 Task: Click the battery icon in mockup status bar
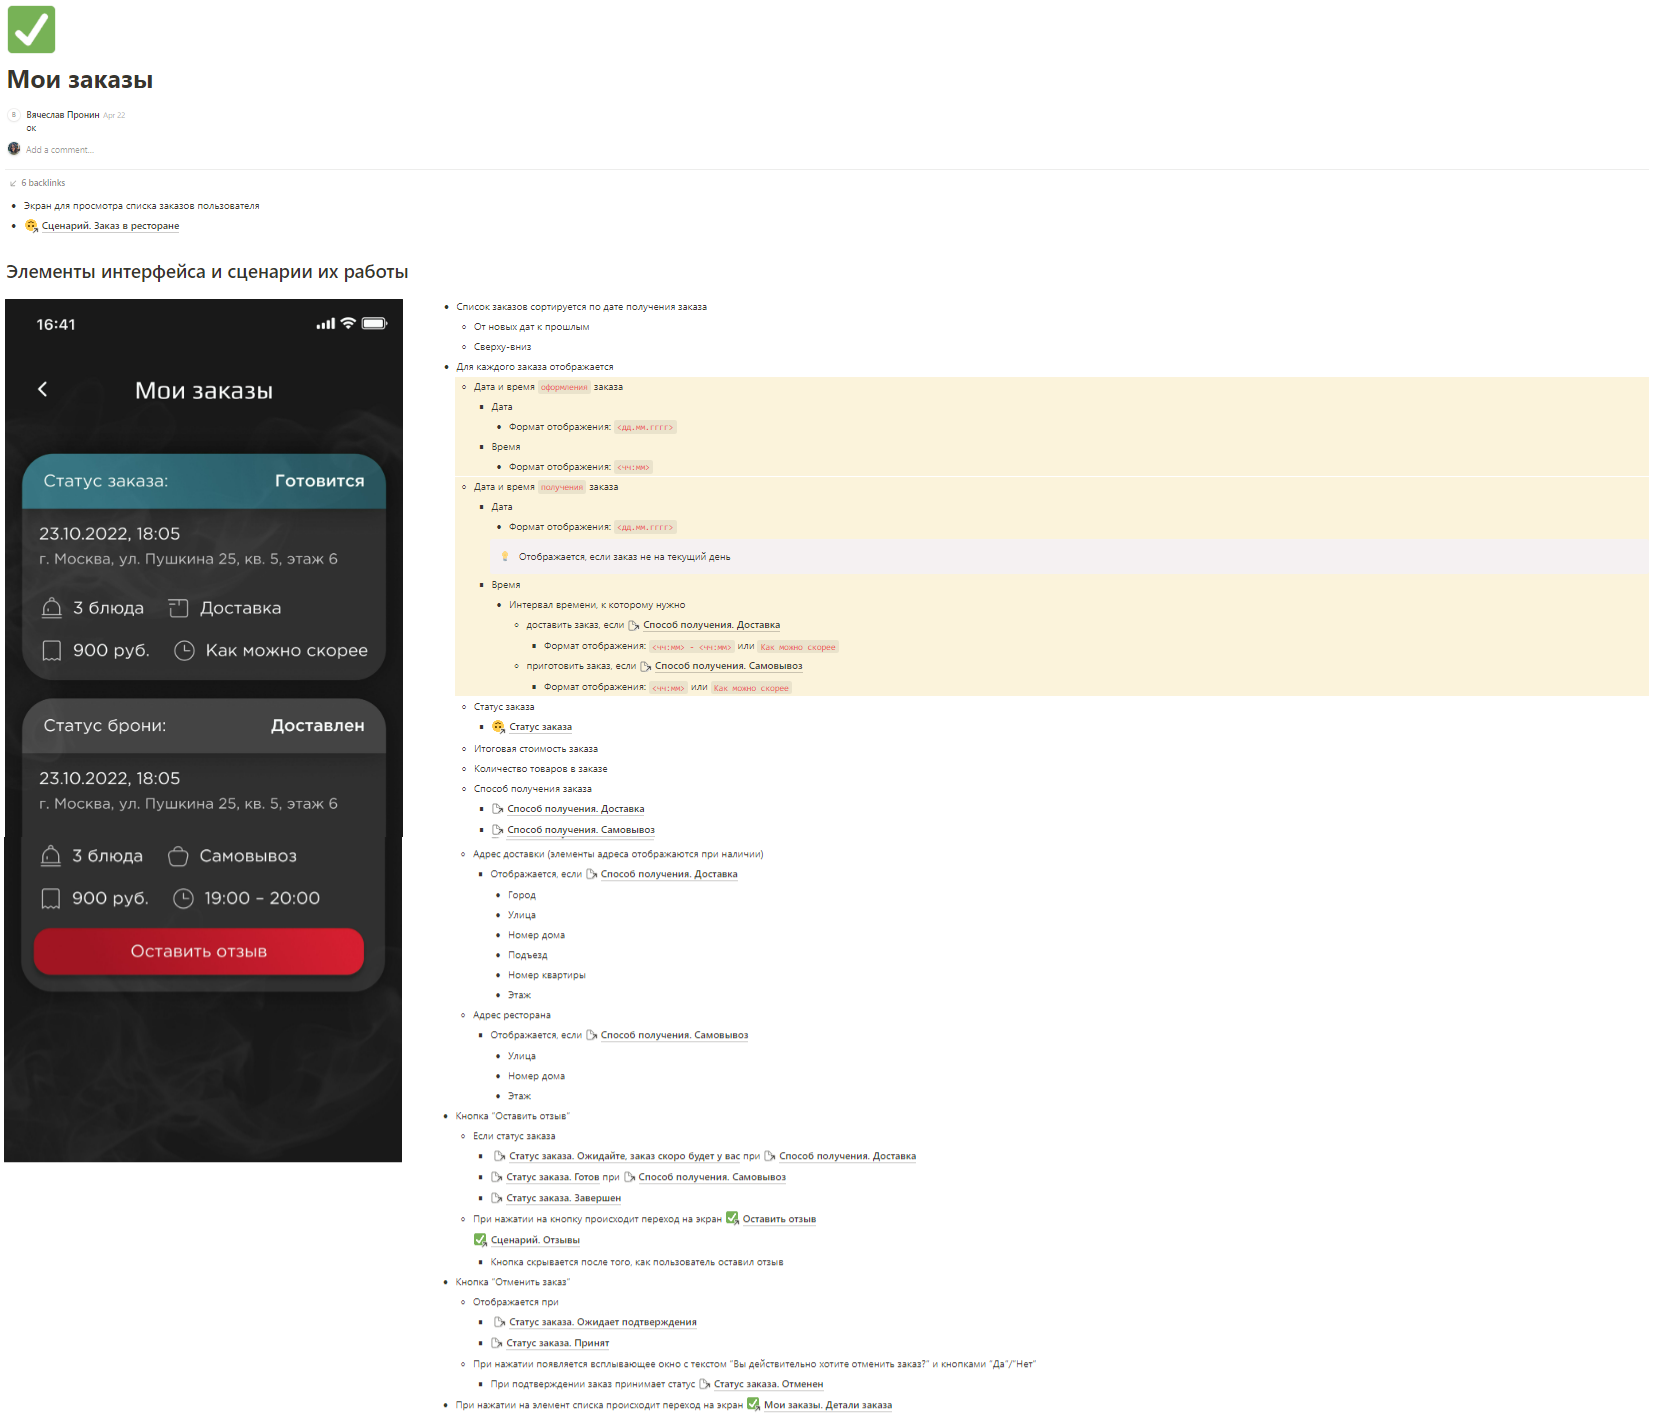[x=374, y=323]
